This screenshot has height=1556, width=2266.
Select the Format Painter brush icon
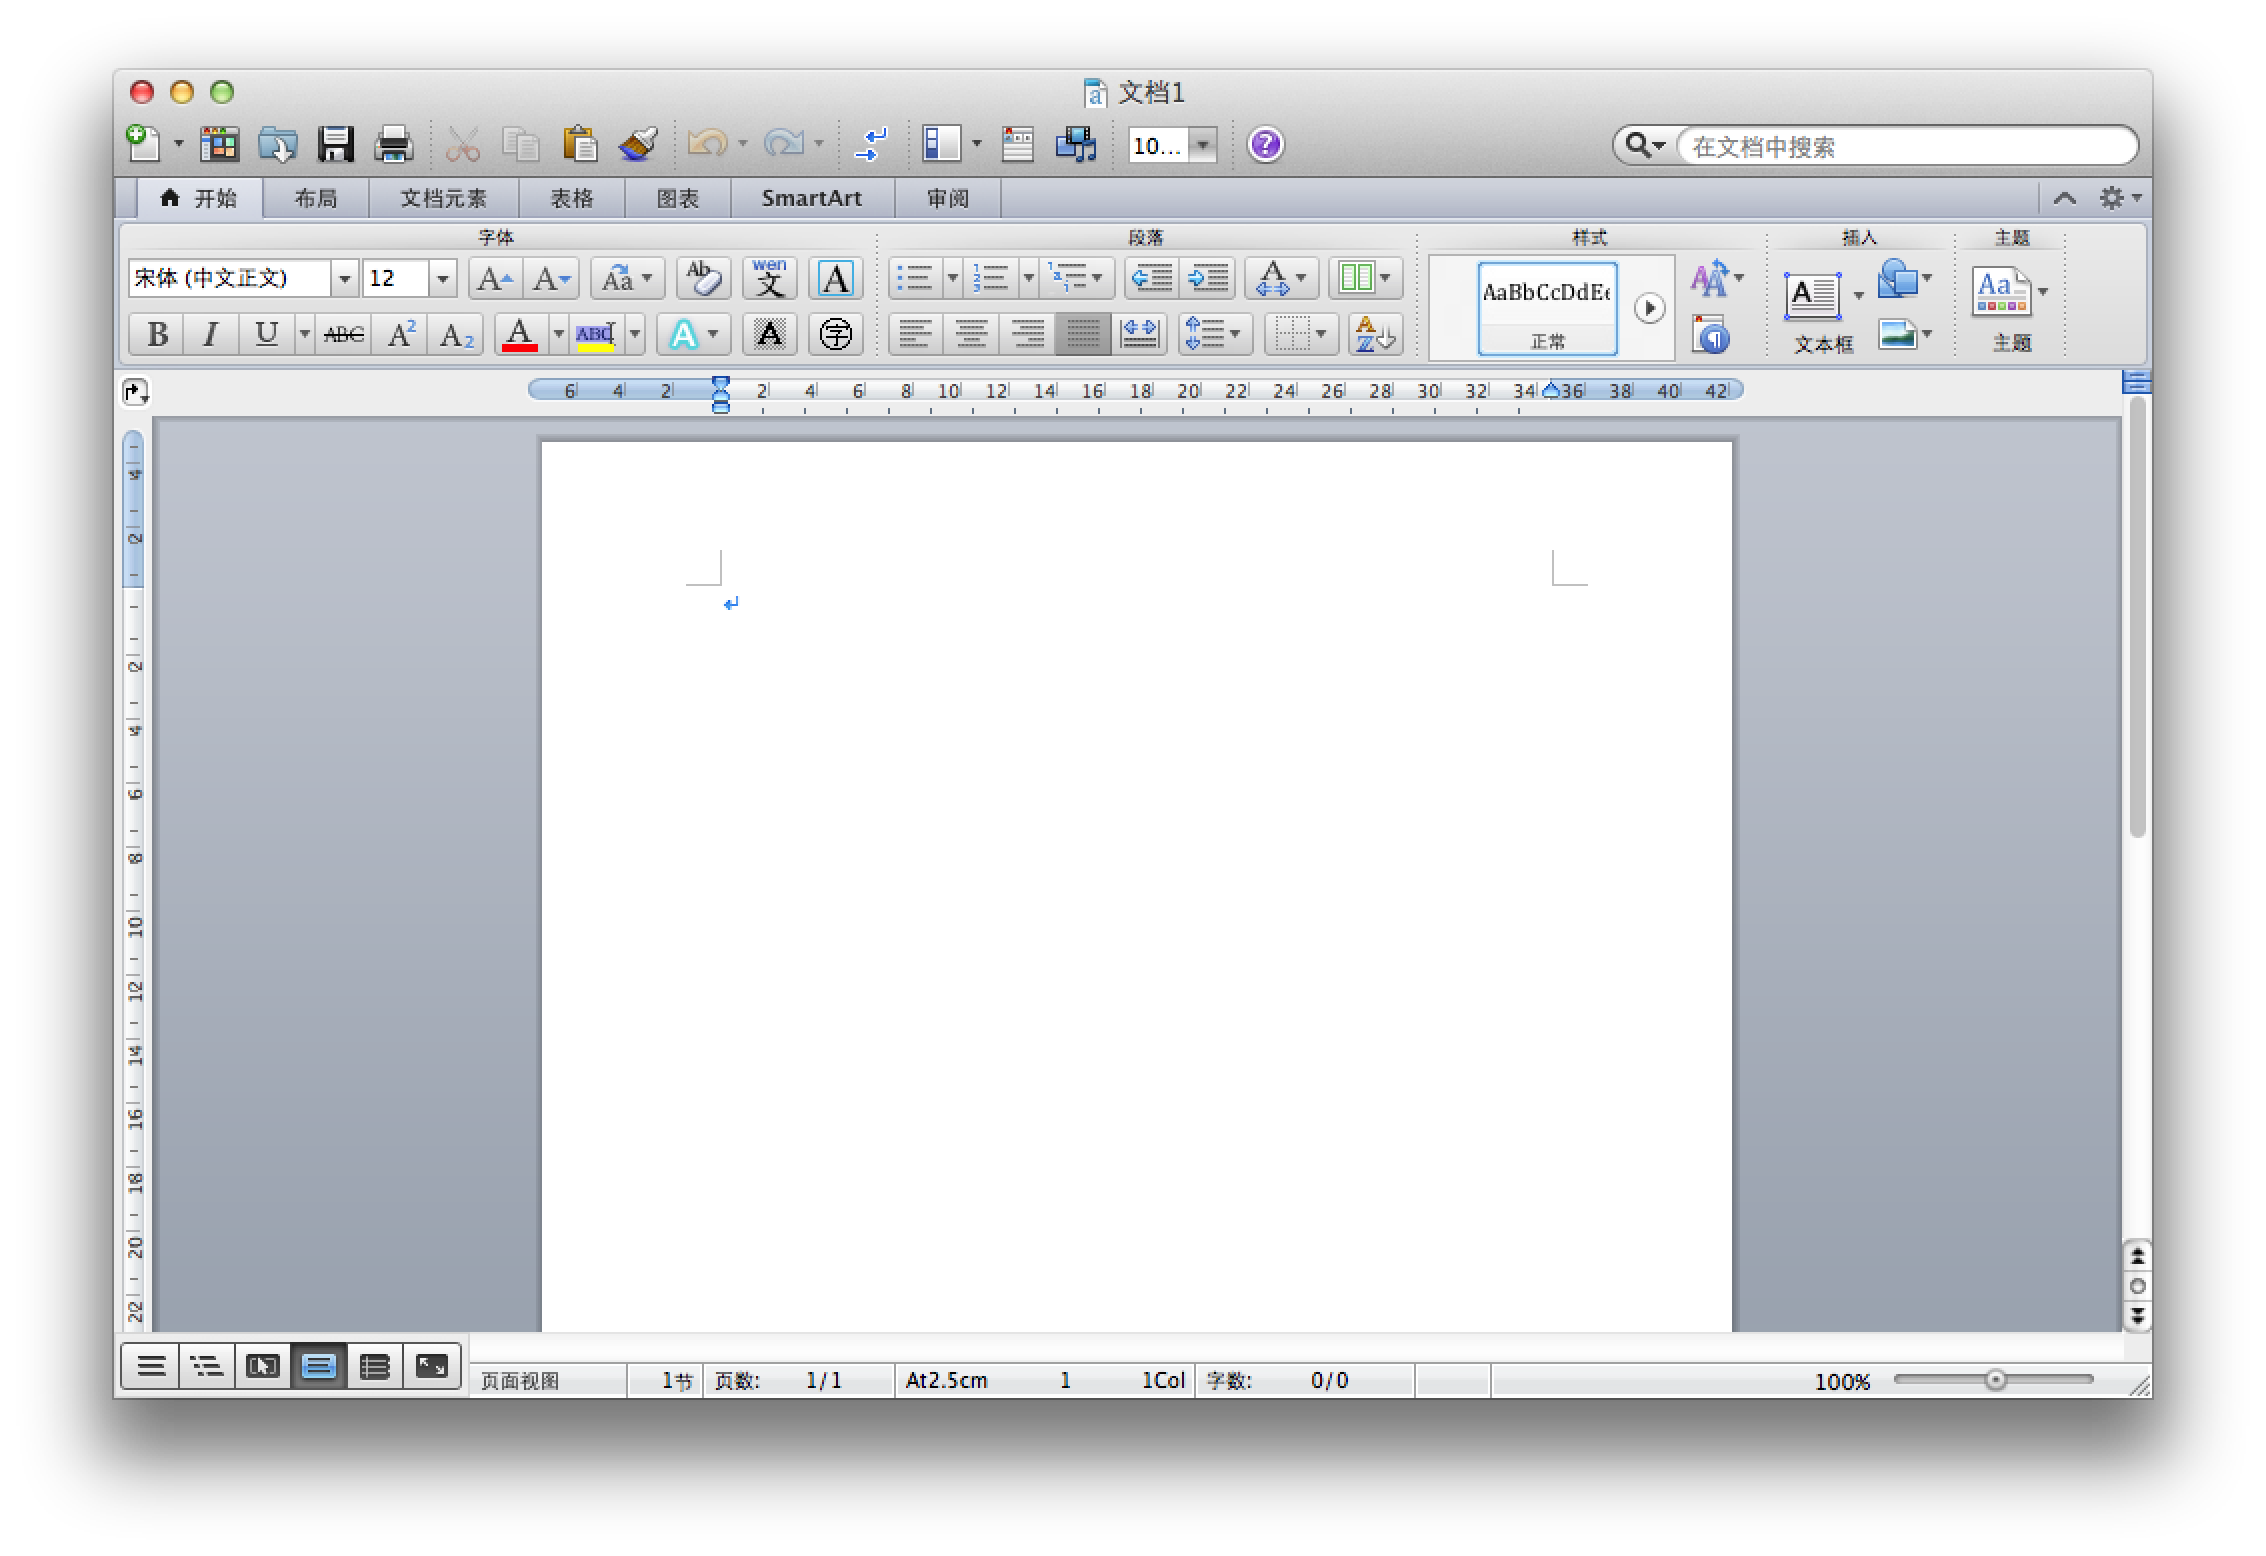[638, 145]
